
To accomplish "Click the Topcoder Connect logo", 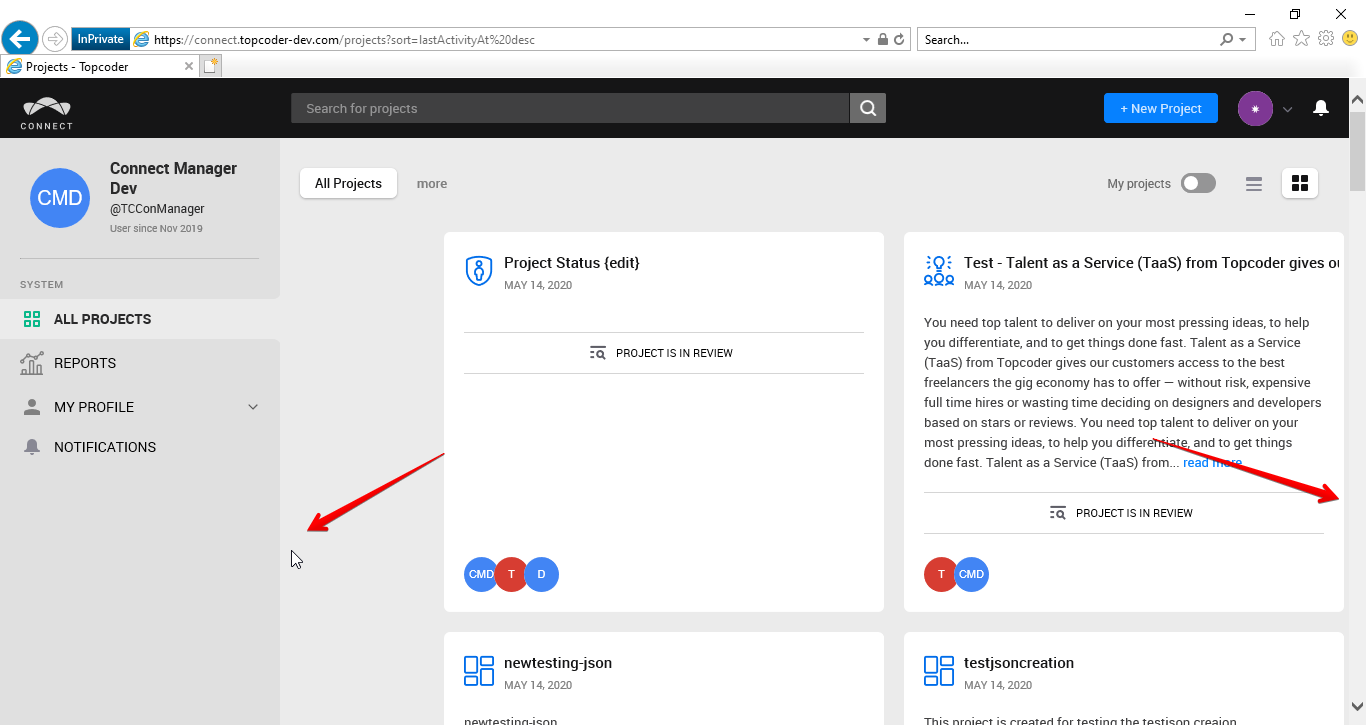I will click(x=47, y=113).
